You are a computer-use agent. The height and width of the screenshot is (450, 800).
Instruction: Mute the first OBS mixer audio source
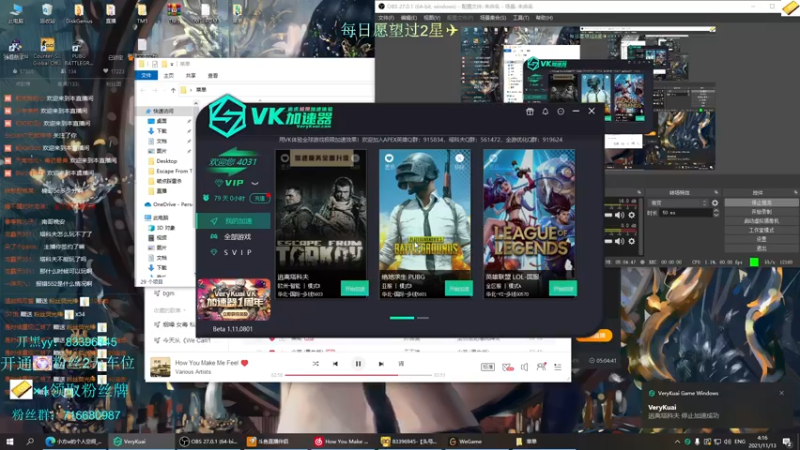point(619,215)
